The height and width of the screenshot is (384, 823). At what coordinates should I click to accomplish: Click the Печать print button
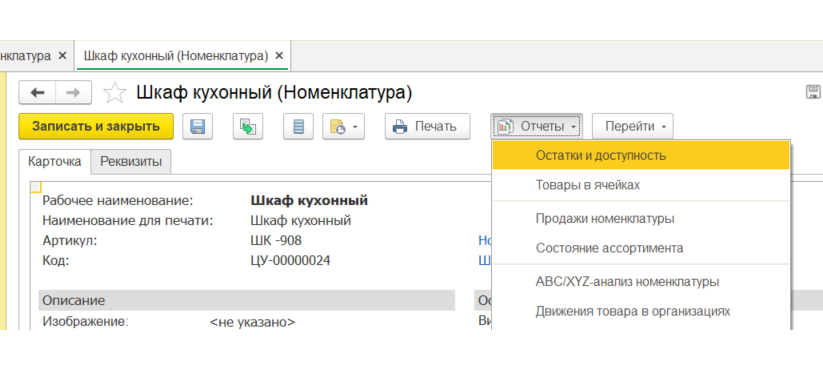coord(427,126)
